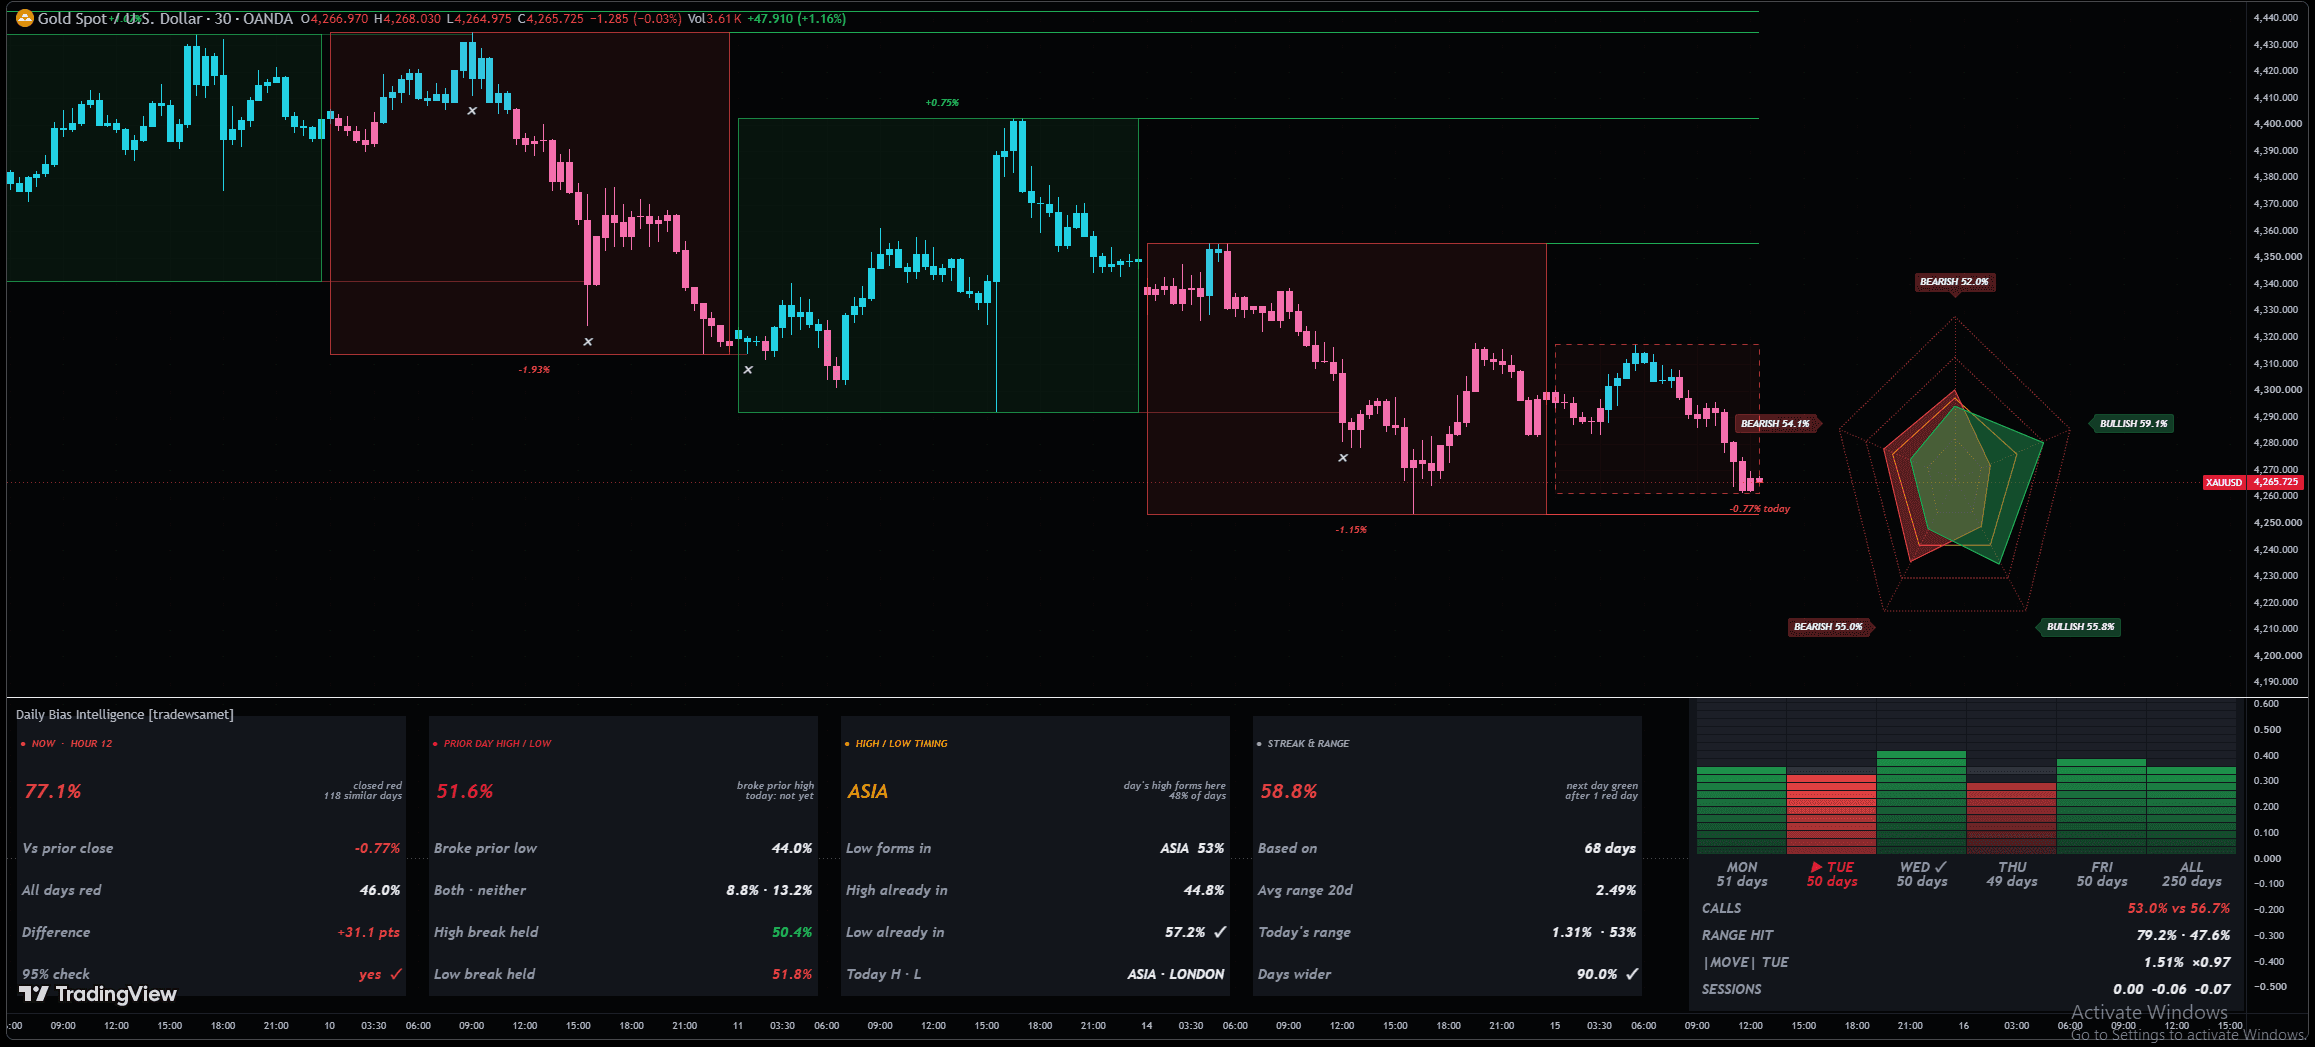
Task: Click the green Wednesday histogram bar
Action: pyautogui.click(x=1921, y=802)
